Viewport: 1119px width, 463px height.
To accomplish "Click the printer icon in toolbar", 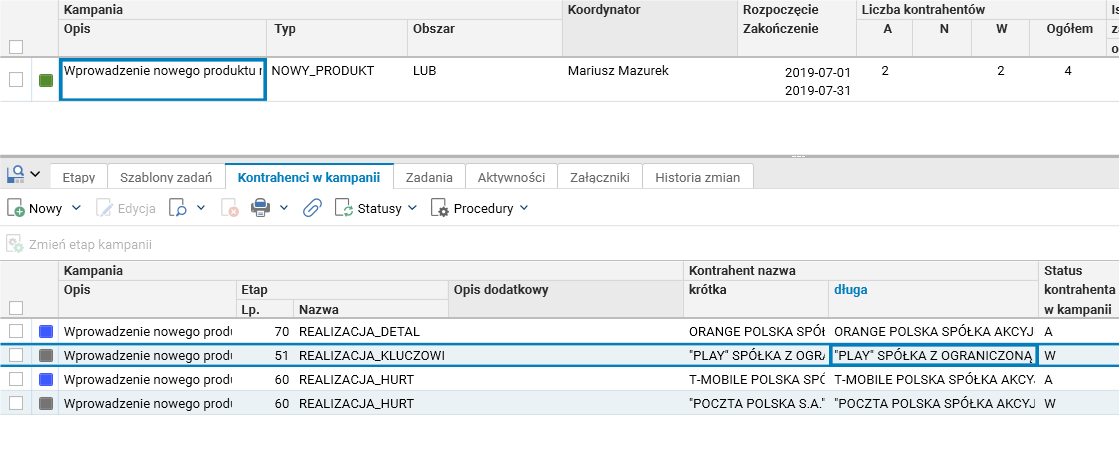I will pos(260,208).
